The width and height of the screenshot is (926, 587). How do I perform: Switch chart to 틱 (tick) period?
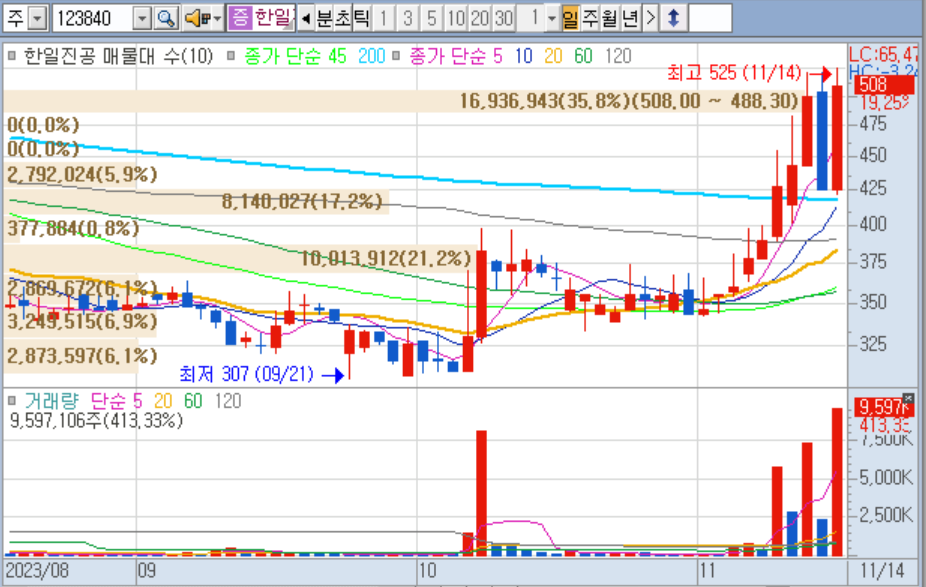[361, 18]
